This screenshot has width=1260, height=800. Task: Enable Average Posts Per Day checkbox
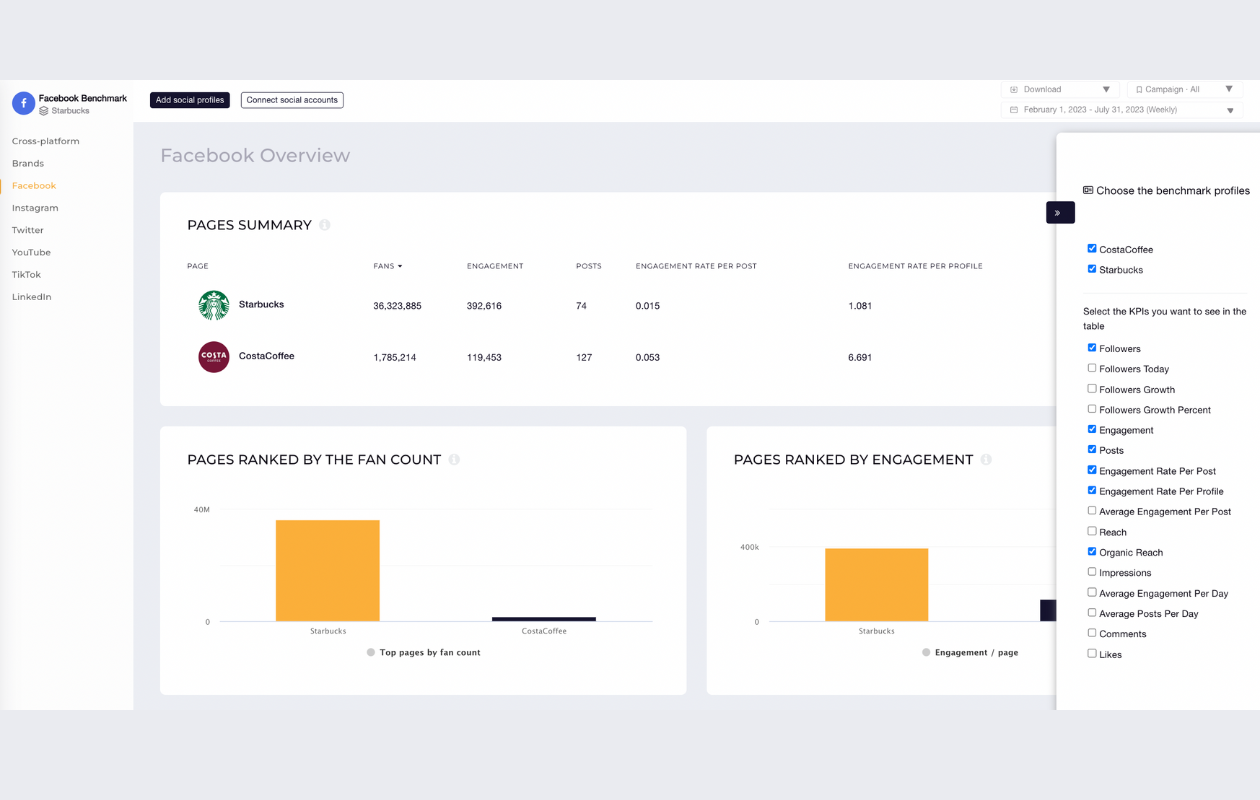pos(1092,613)
